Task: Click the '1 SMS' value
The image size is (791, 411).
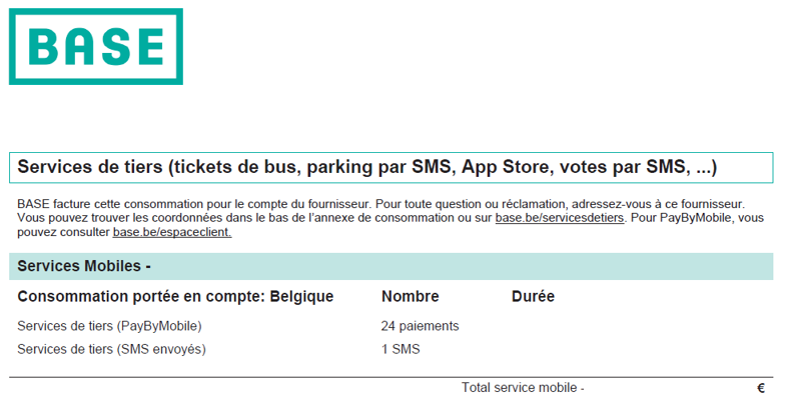Action: click(401, 349)
